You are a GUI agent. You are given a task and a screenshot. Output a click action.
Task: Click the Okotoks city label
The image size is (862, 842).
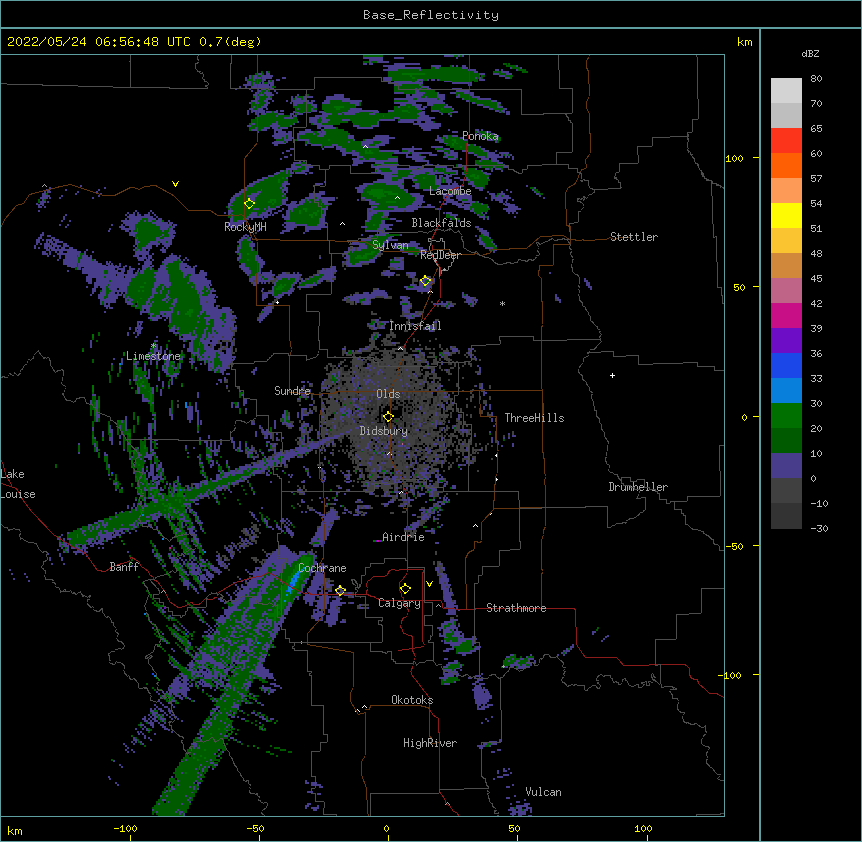click(412, 700)
